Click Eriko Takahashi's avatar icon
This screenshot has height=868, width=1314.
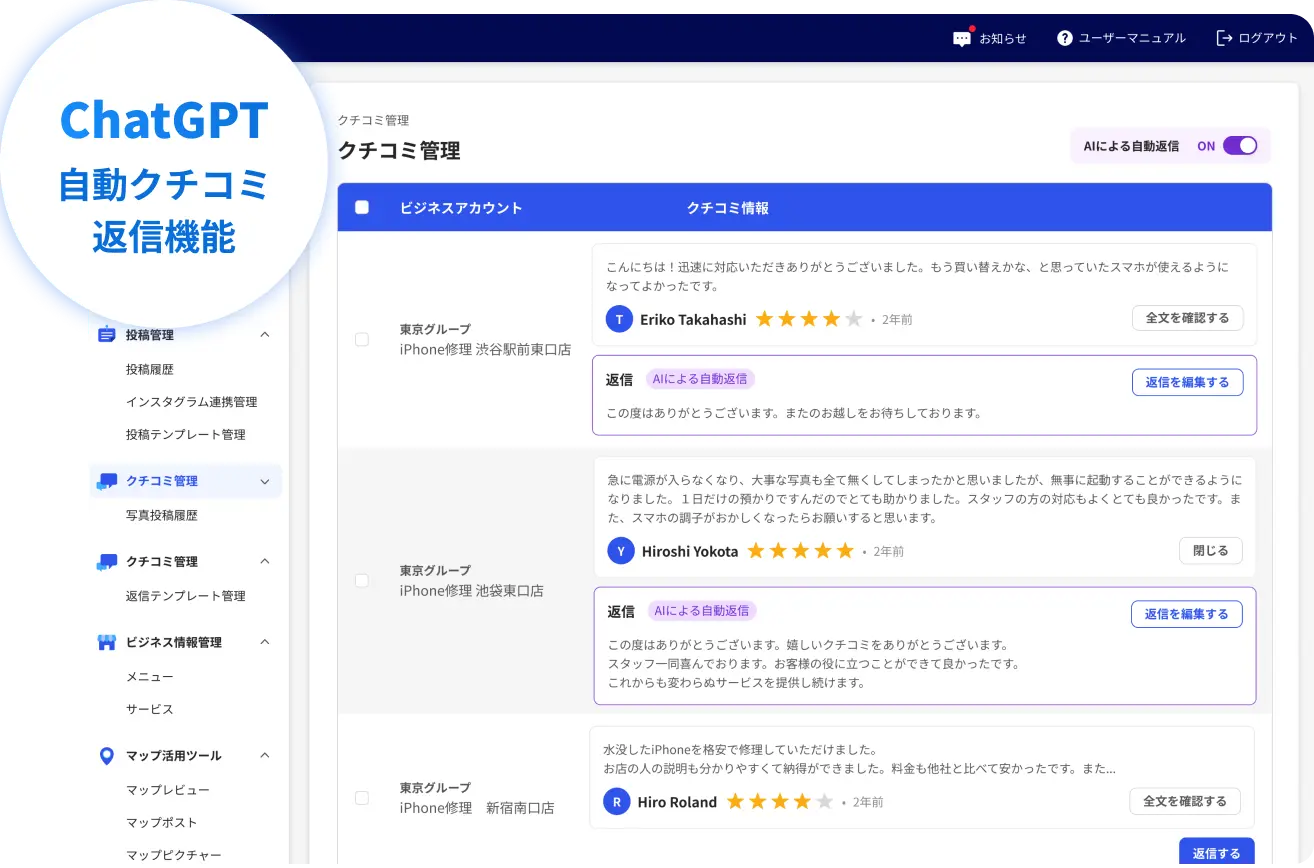click(x=619, y=318)
